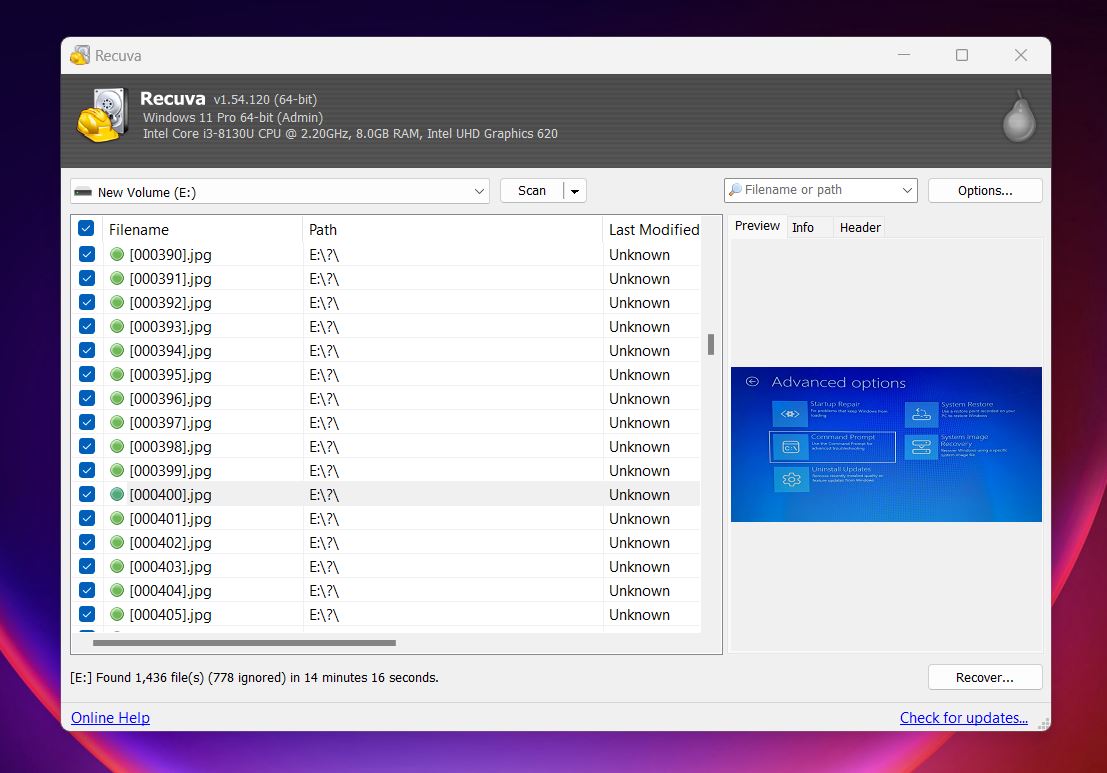The width and height of the screenshot is (1107, 773).
Task: Click the Advanced options preview image
Action: coord(886,444)
